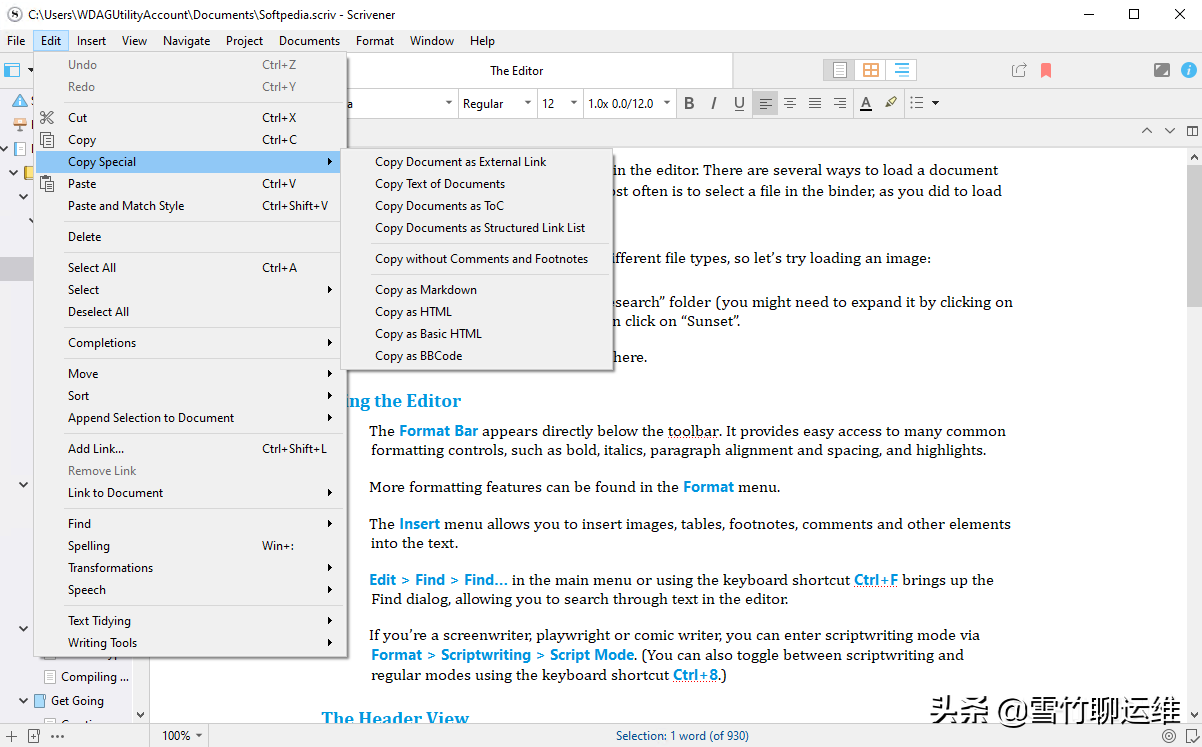Select the Compiling document in binder
The height and width of the screenshot is (747, 1202).
(95, 677)
